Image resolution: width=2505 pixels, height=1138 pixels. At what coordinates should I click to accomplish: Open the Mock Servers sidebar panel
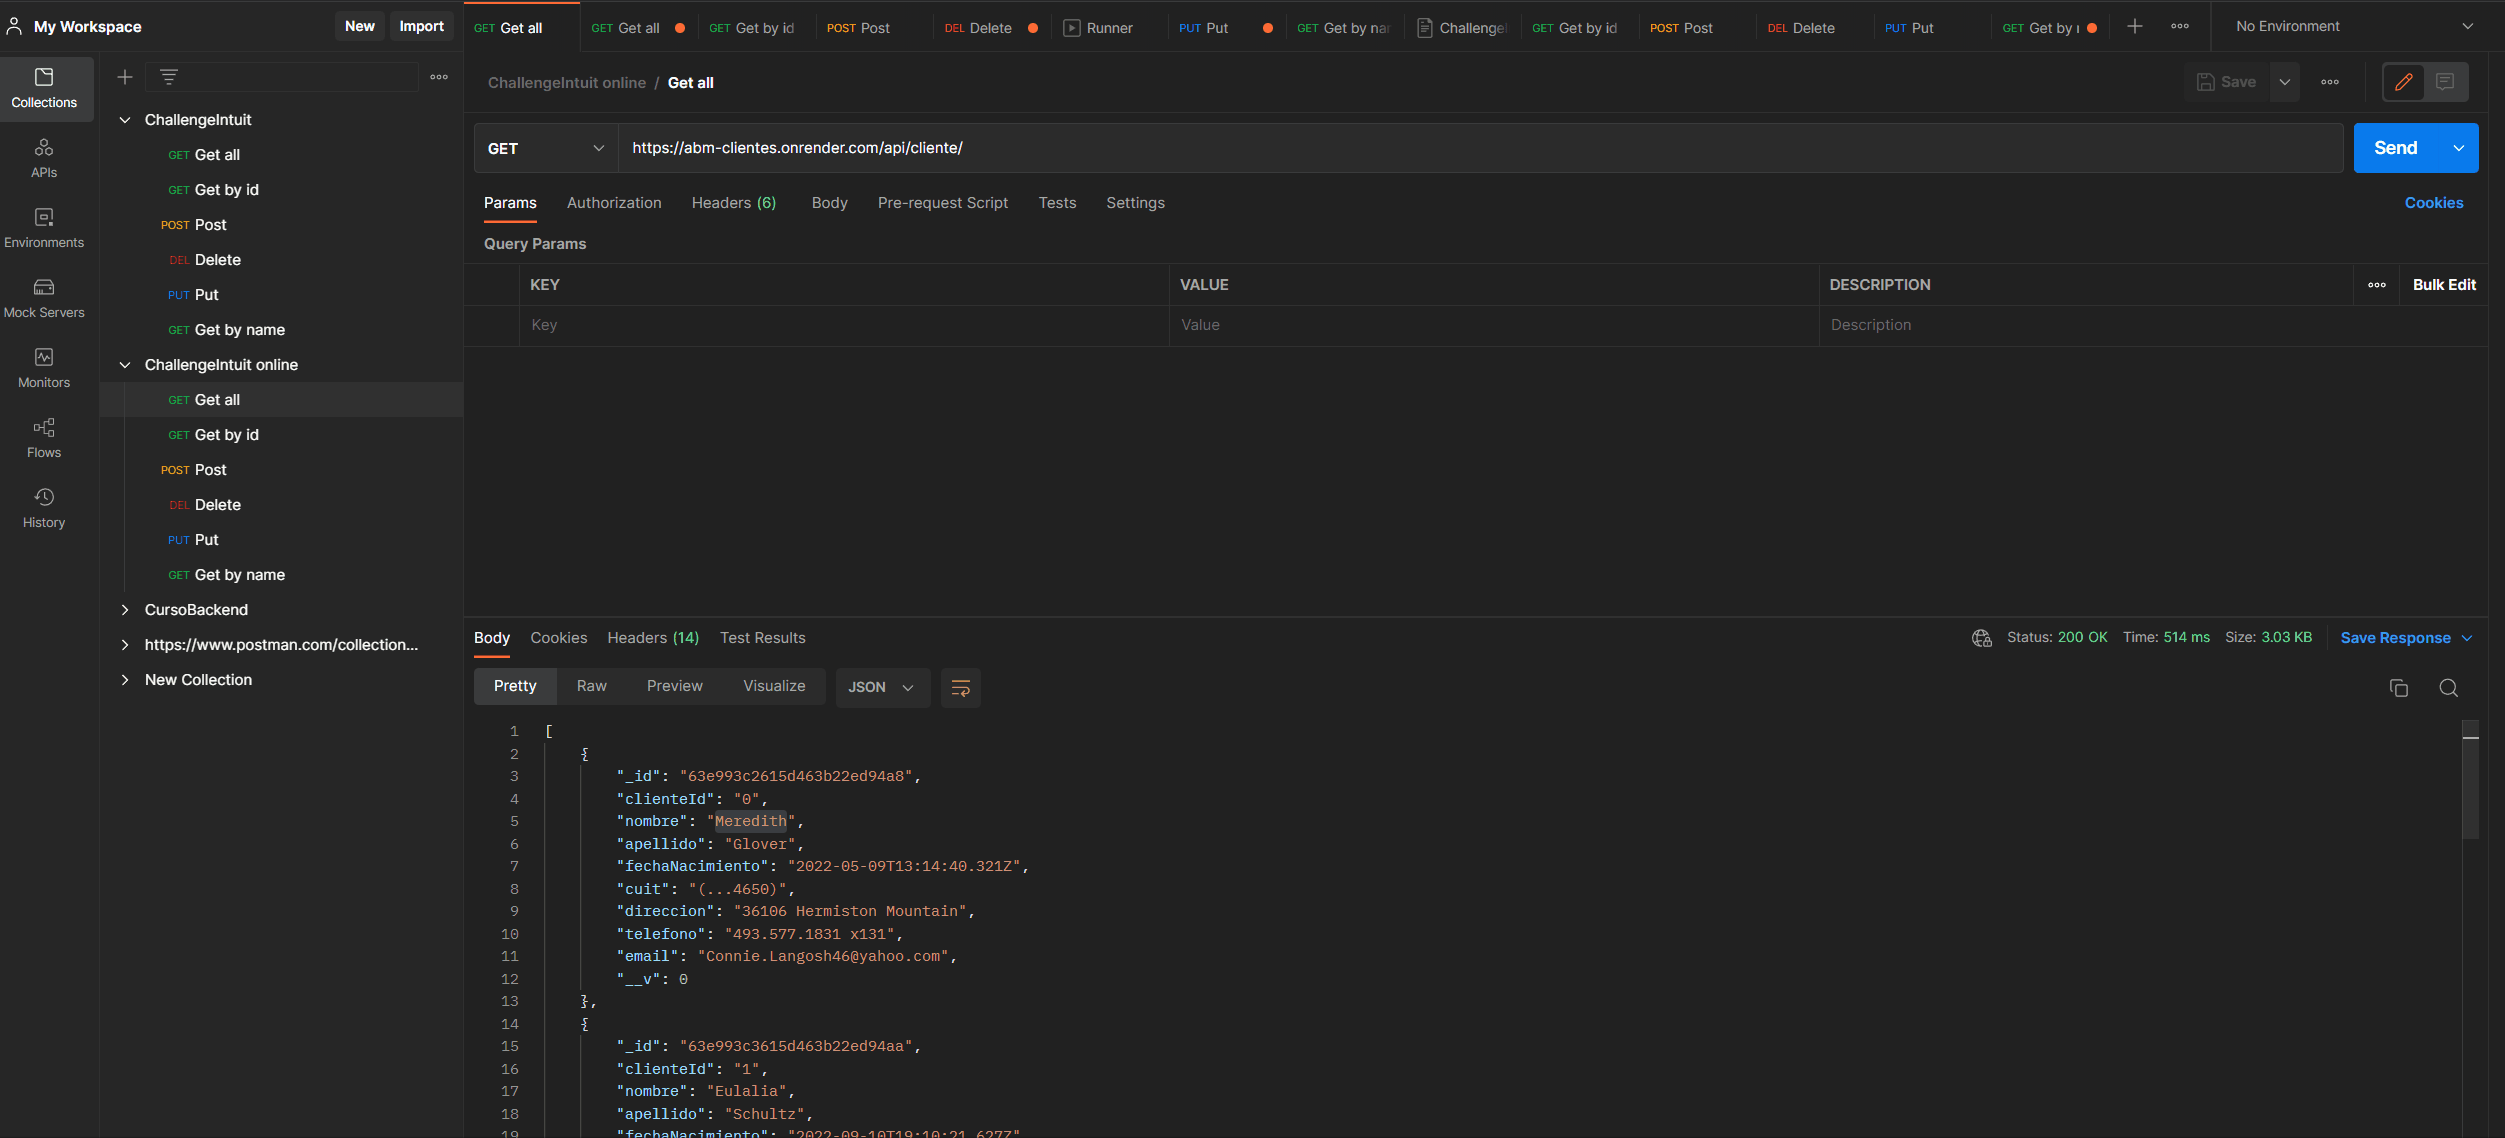pyautogui.click(x=44, y=298)
